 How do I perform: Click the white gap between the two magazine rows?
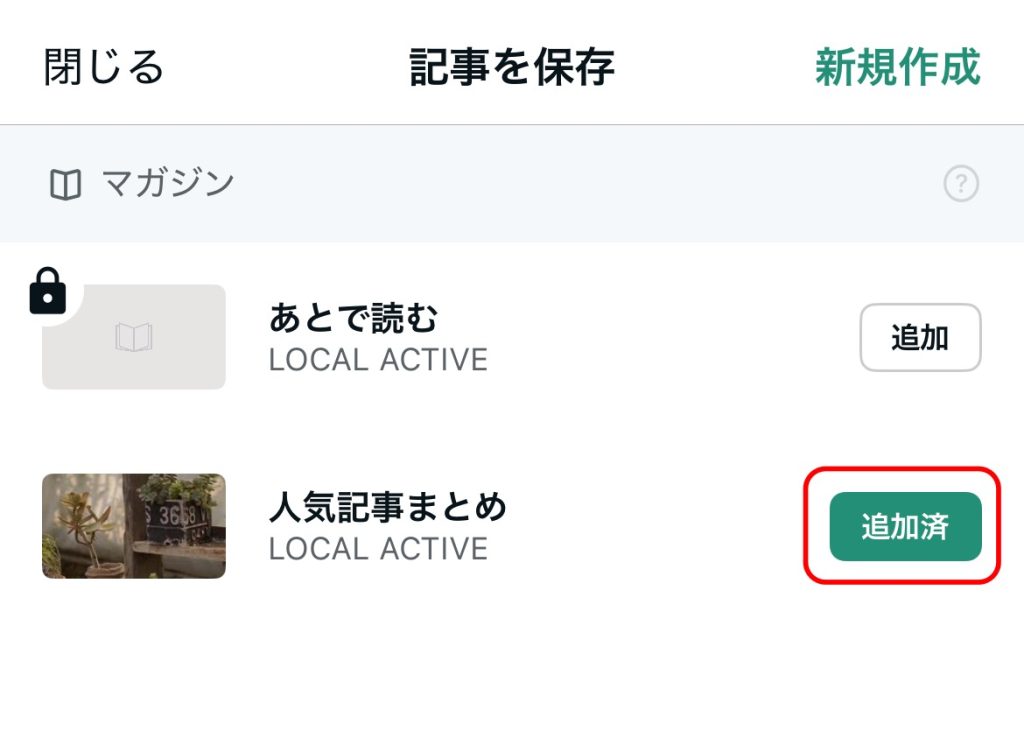(x=512, y=431)
